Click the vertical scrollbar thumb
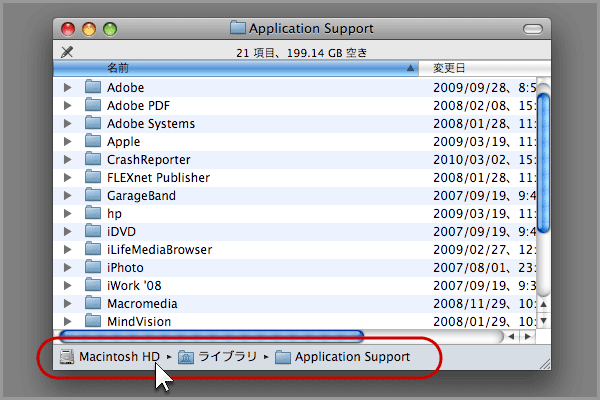 [x=543, y=160]
